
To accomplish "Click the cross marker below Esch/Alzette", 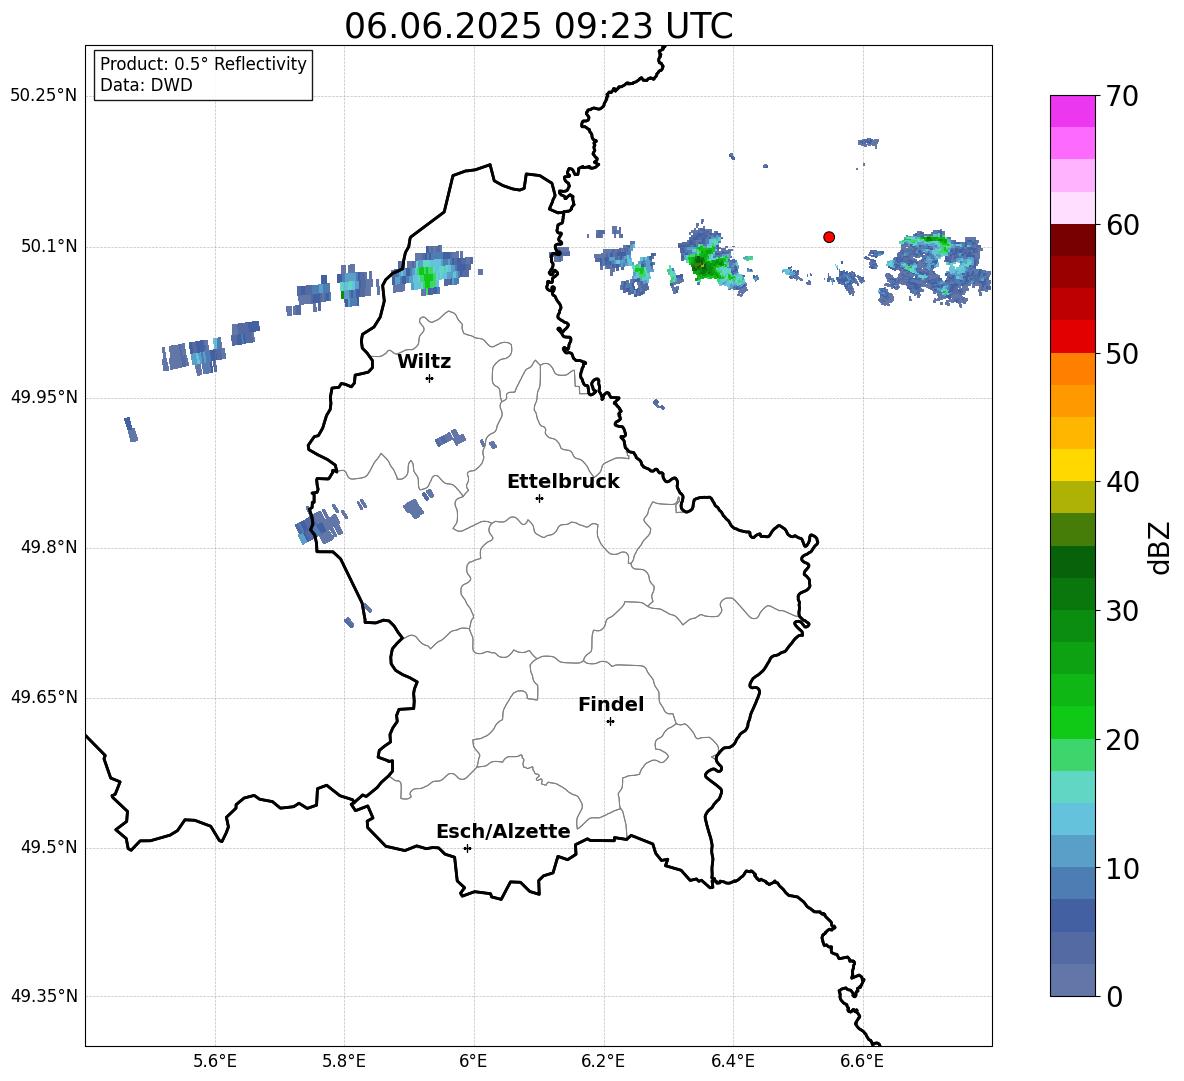I will point(467,848).
